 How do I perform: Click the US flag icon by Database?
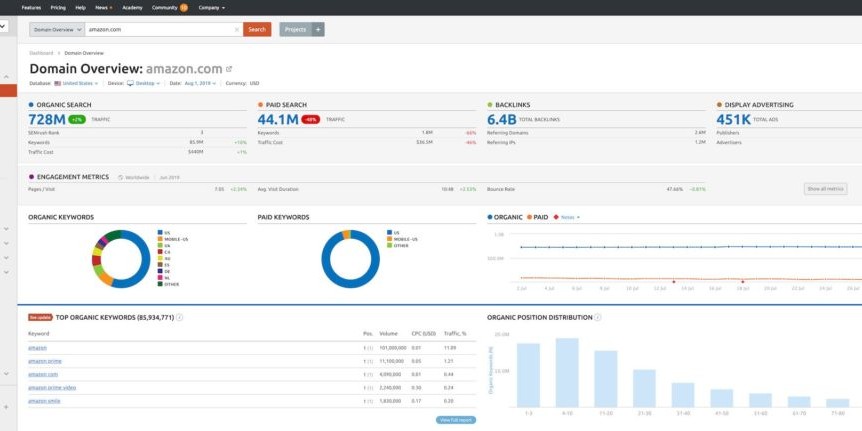[x=57, y=84]
